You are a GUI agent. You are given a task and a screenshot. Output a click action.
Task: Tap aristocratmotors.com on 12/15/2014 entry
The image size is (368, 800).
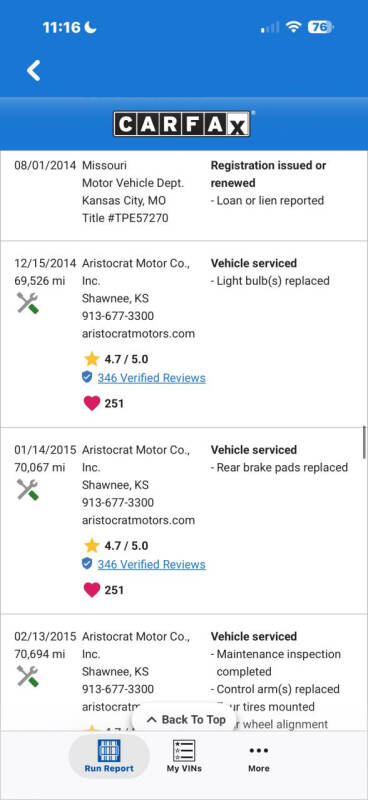(x=138, y=334)
